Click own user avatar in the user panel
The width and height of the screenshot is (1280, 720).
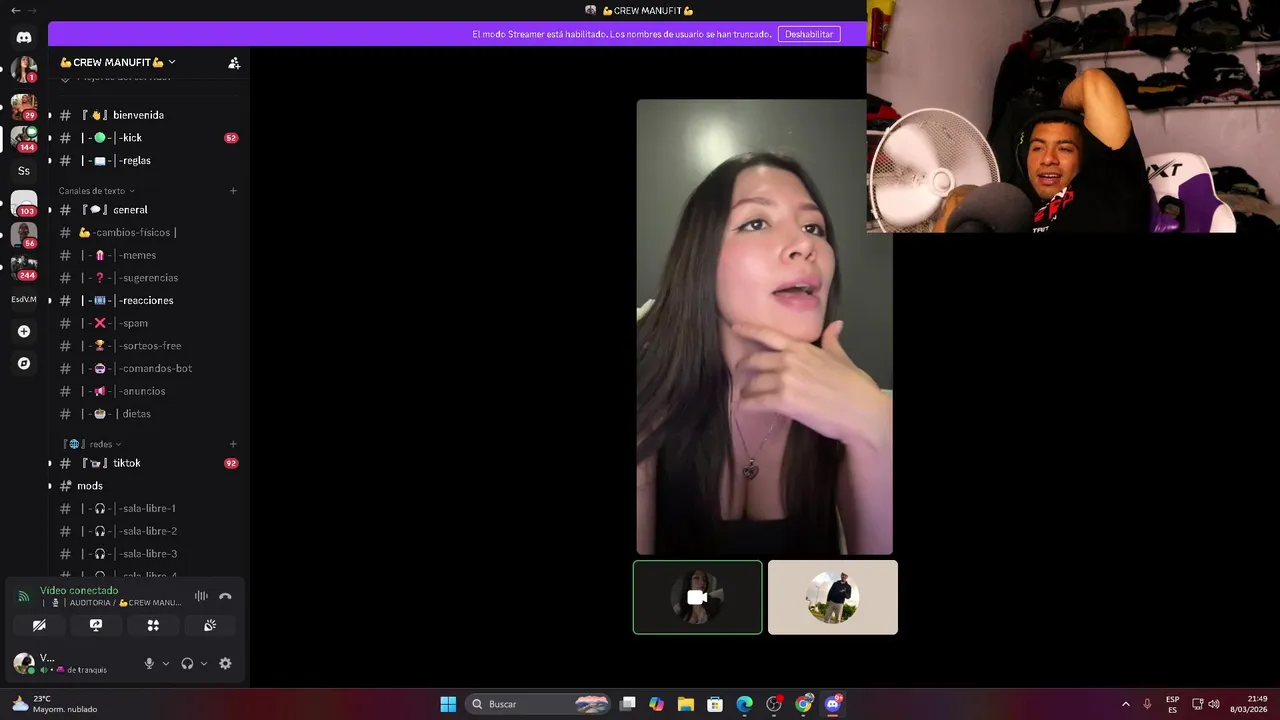[x=24, y=663]
